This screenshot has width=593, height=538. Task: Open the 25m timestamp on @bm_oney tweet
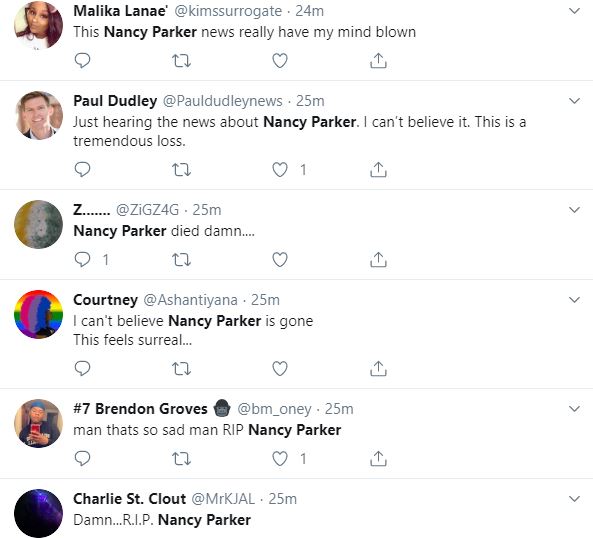click(x=339, y=409)
